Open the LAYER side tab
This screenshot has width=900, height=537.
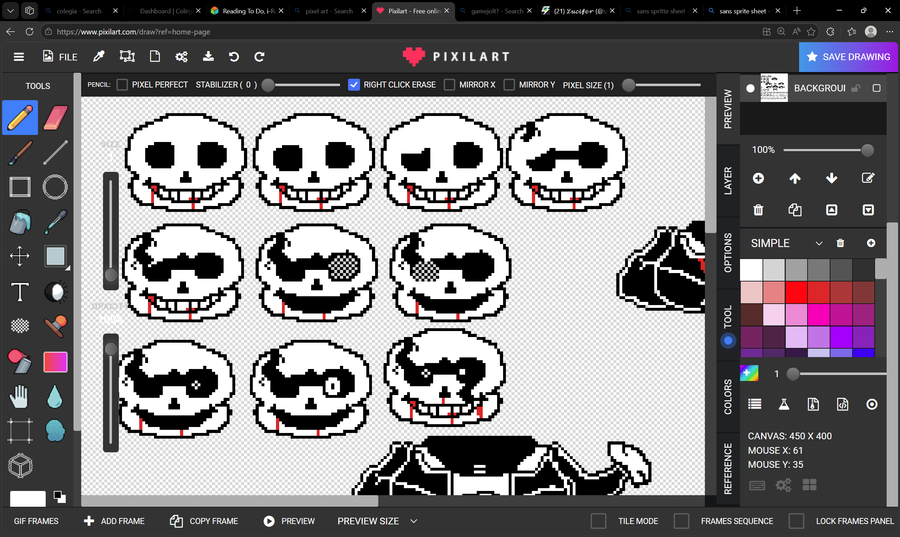coord(728,181)
